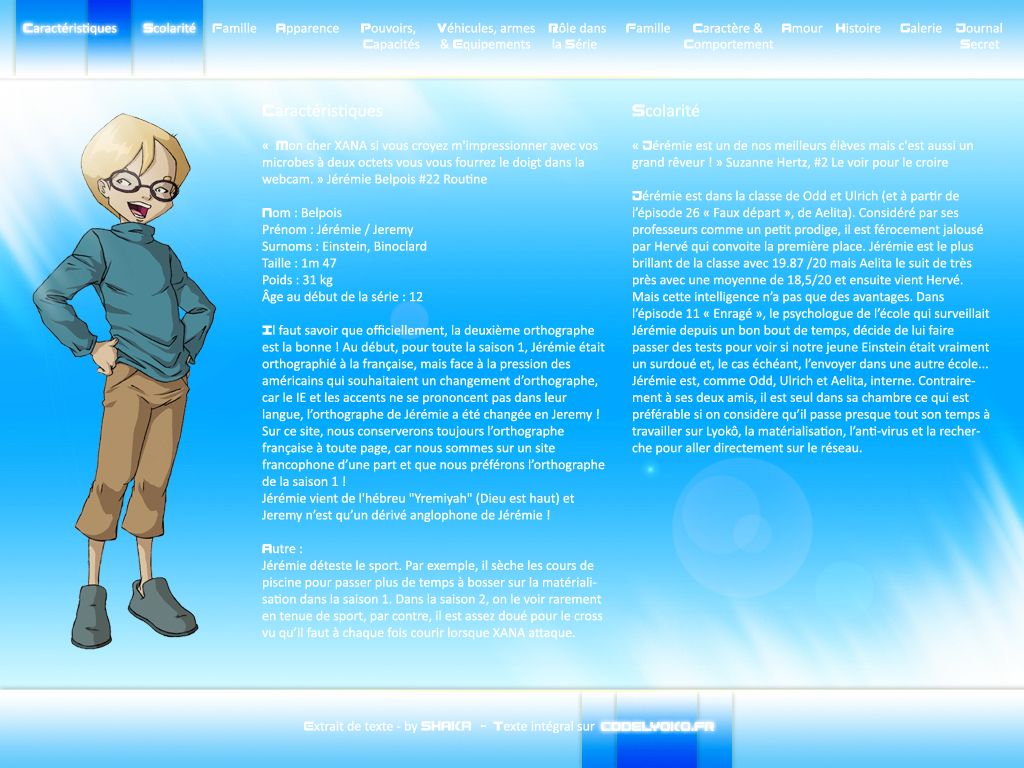
Task: Select the Famille tab beside Scolarité
Action: (235, 29)
